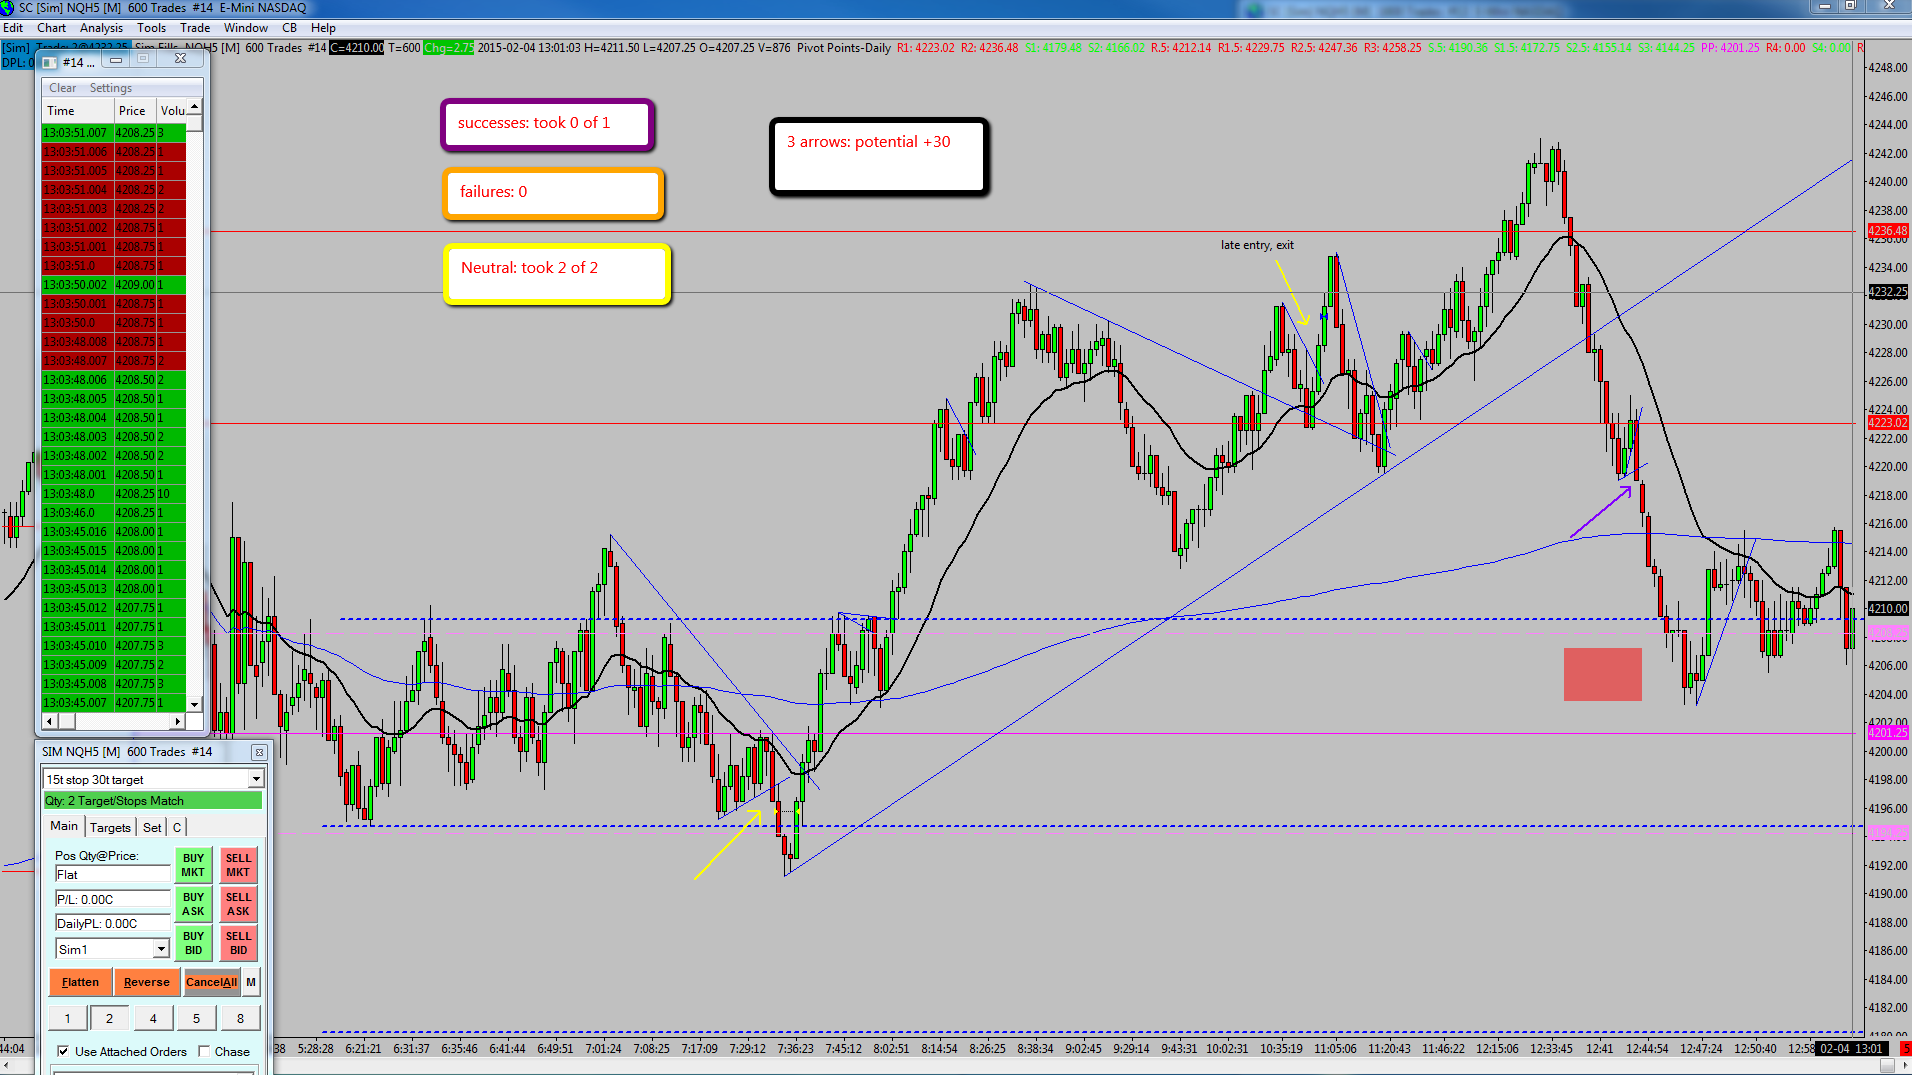The width and height of the screenshot is (1912, 1075).
Task: Click left arrow of time and sales horizontal scrollbar
Action: click(x=50, y=721)
